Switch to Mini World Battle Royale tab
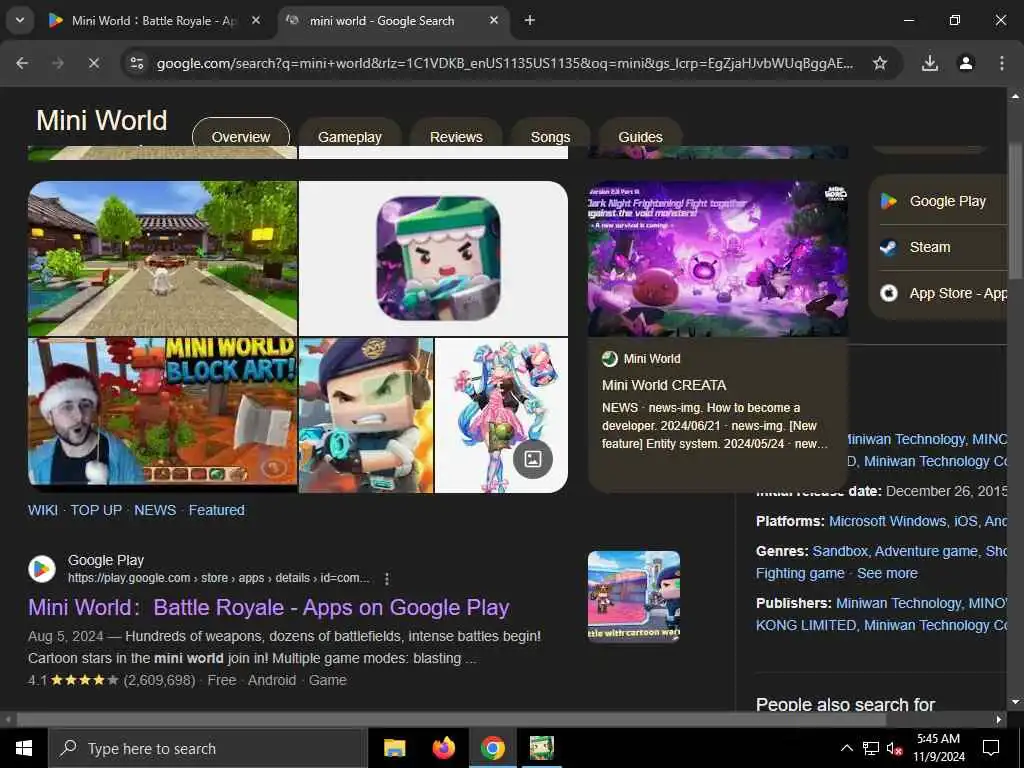 pos(155,21)
